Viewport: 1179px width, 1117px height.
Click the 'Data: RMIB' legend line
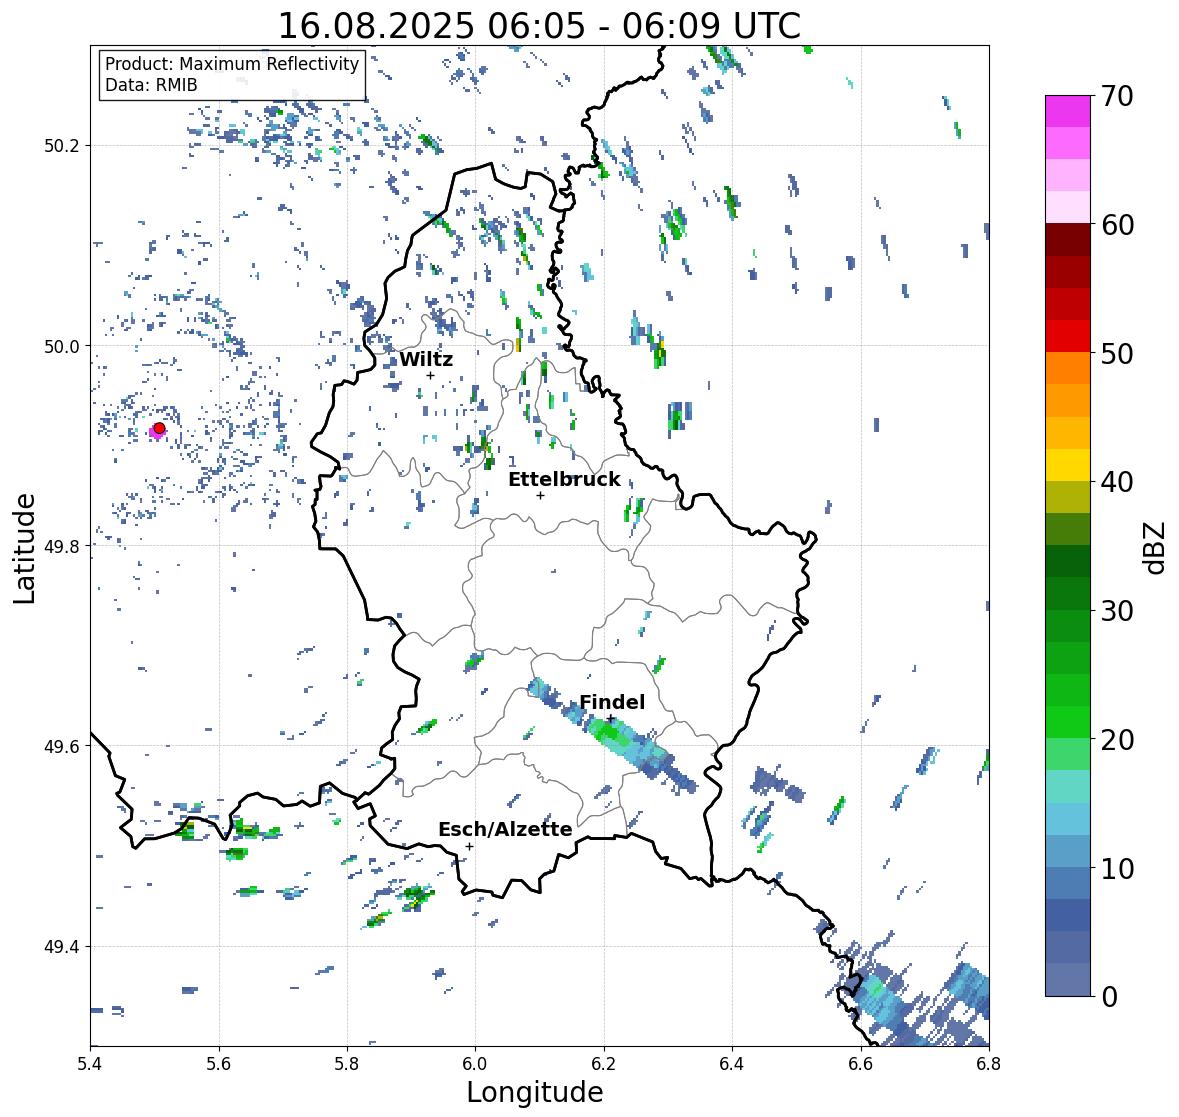tap(151, 85)
